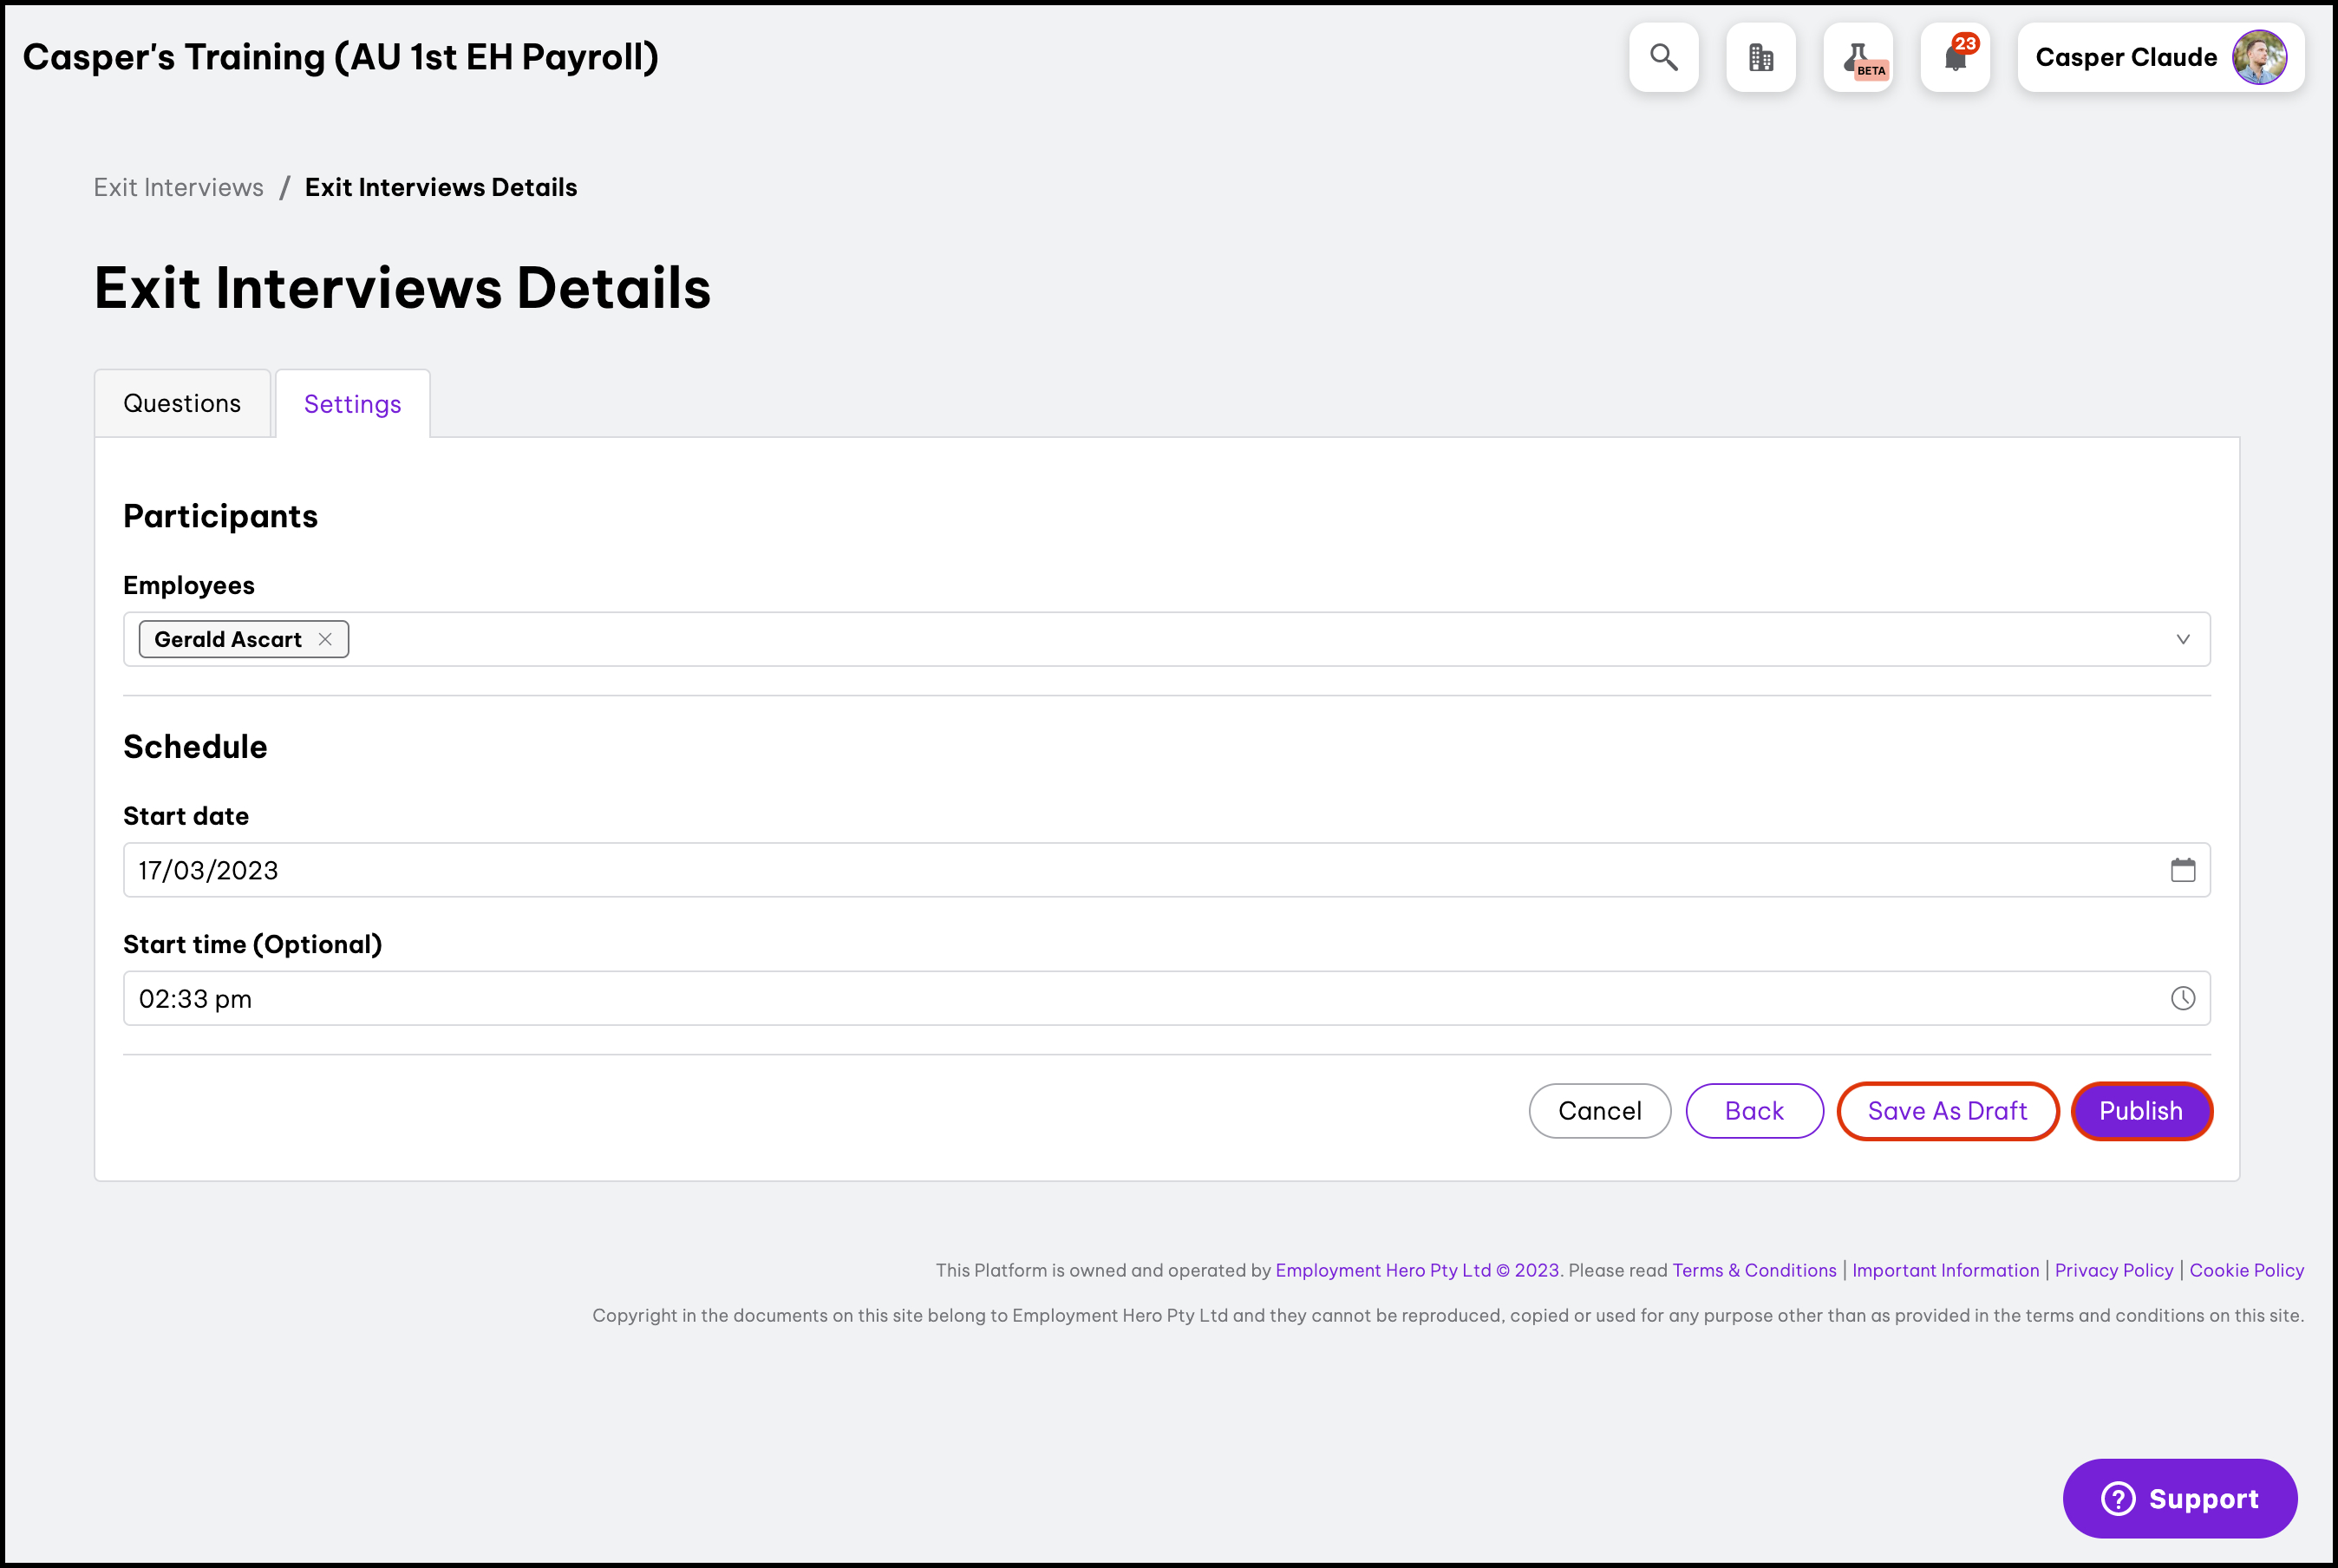Go to Exit Interviews breadcrumb link
The width and height of the screenshot is (2338, 1568).
click(x=179, y=187)
